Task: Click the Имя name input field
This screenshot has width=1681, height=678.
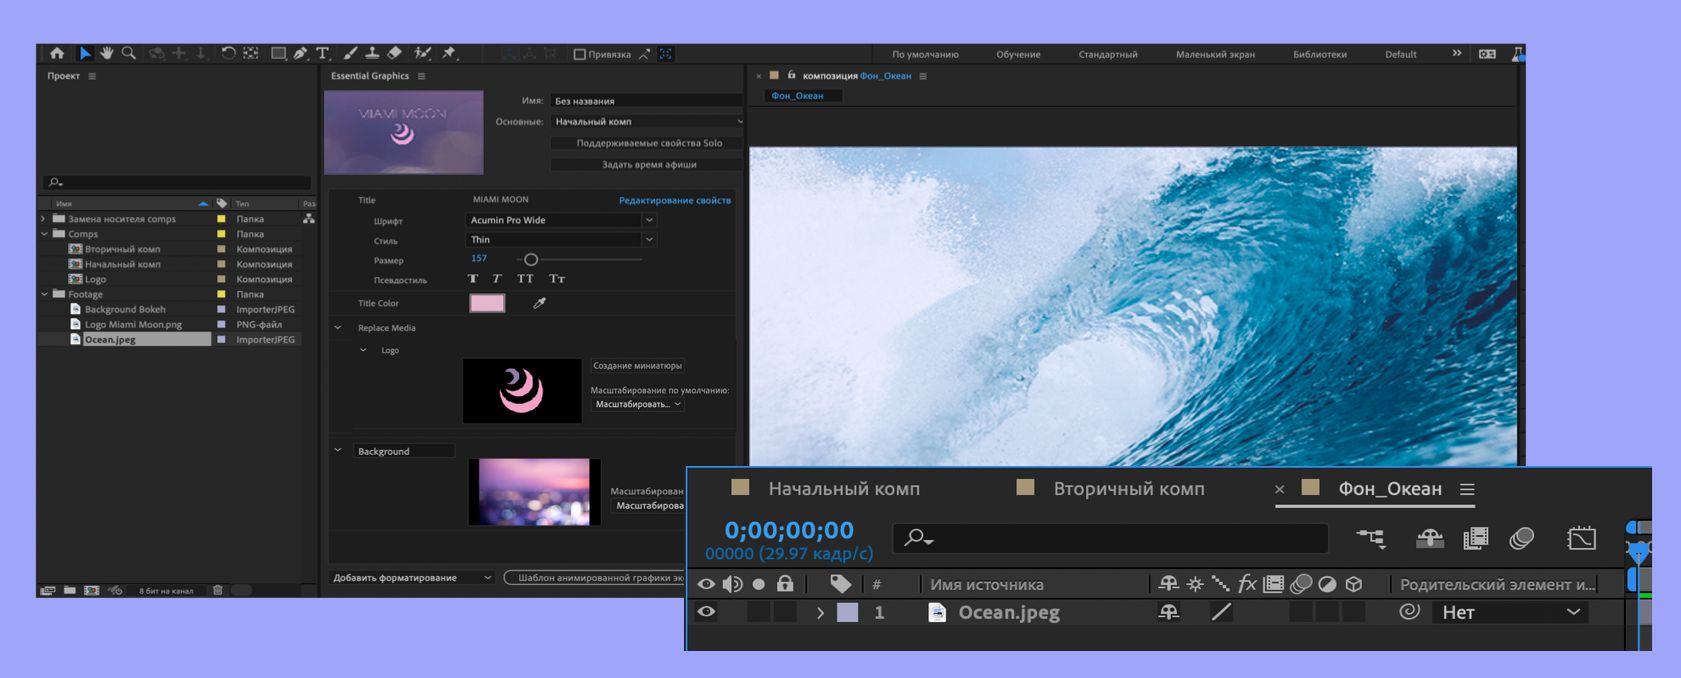Action: coord(647,100)
